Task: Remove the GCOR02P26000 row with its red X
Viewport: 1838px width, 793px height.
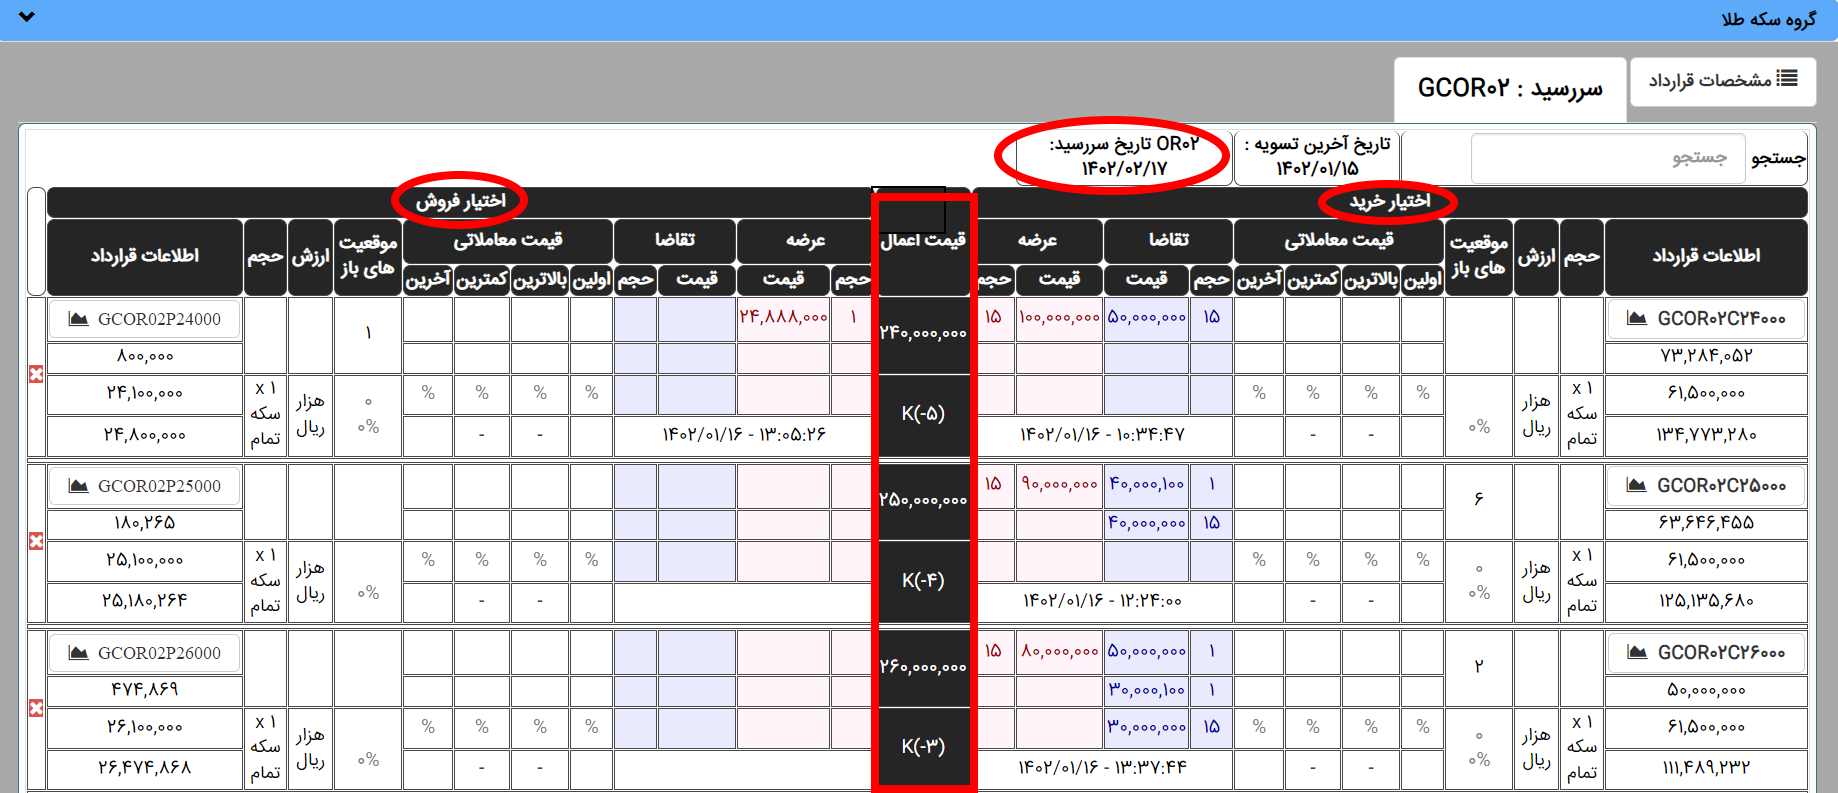Action: [x=36, y=708]
